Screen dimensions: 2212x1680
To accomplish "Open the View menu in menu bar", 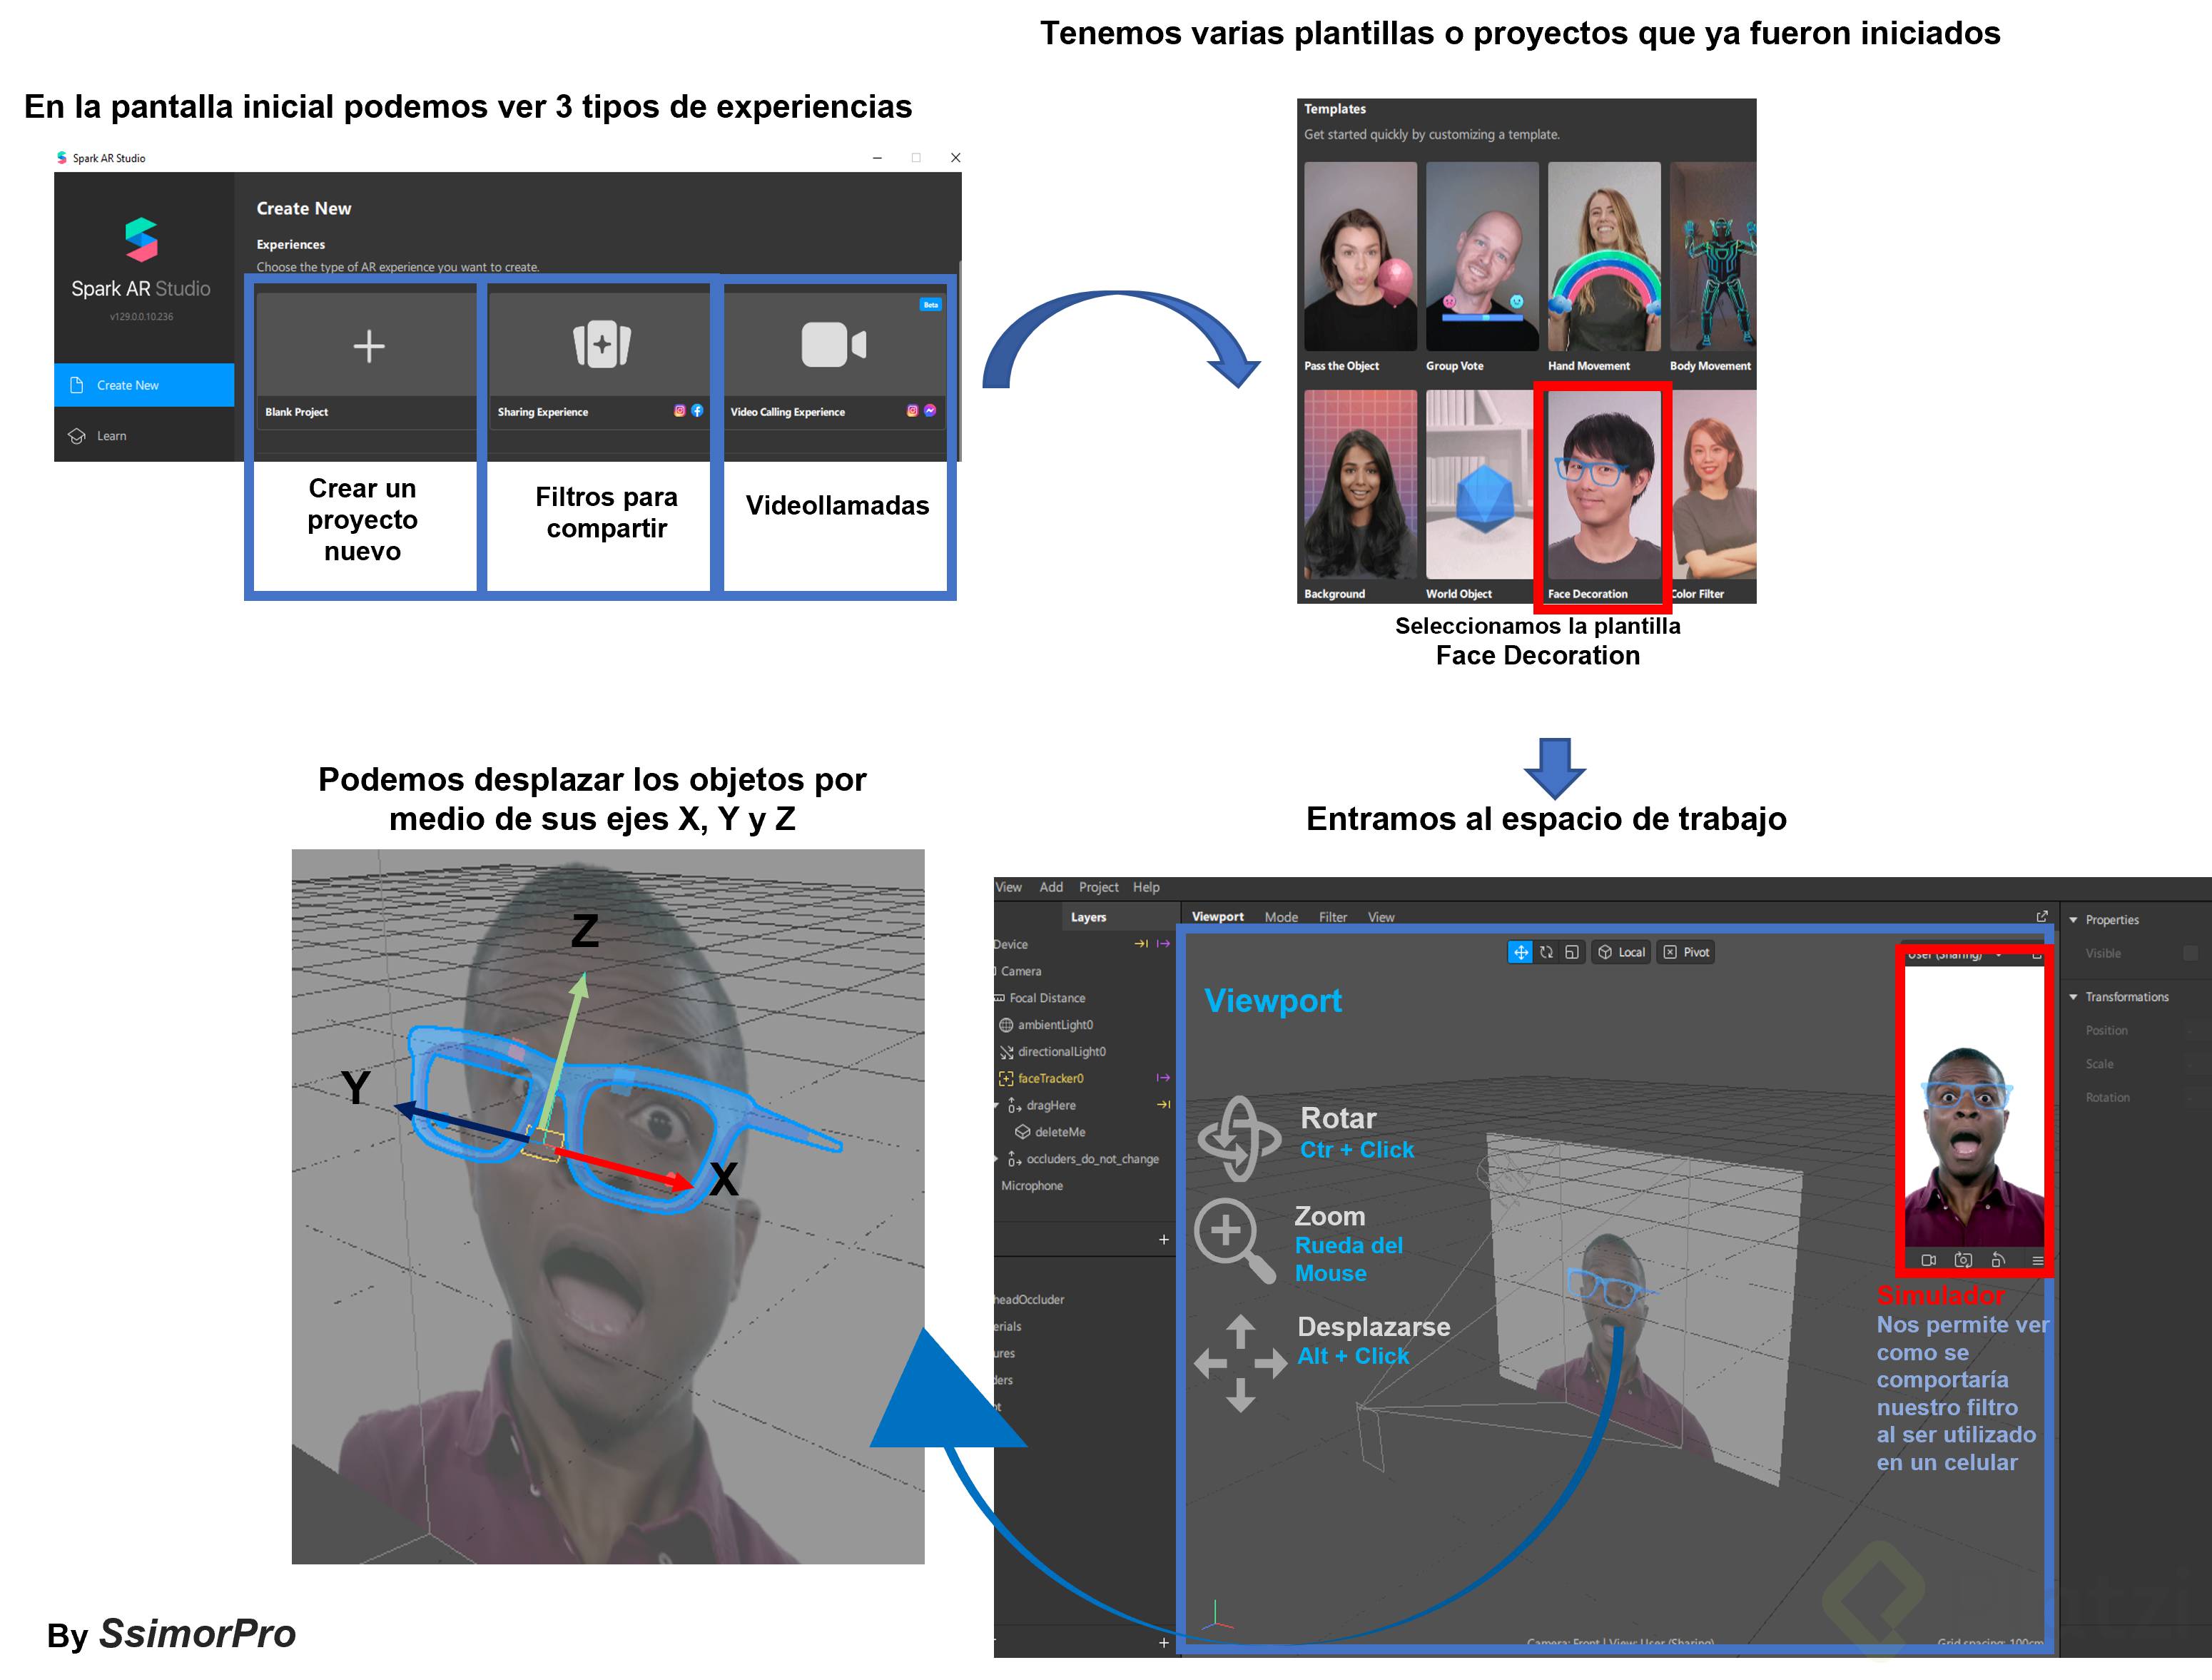I will pos(1008,887).
